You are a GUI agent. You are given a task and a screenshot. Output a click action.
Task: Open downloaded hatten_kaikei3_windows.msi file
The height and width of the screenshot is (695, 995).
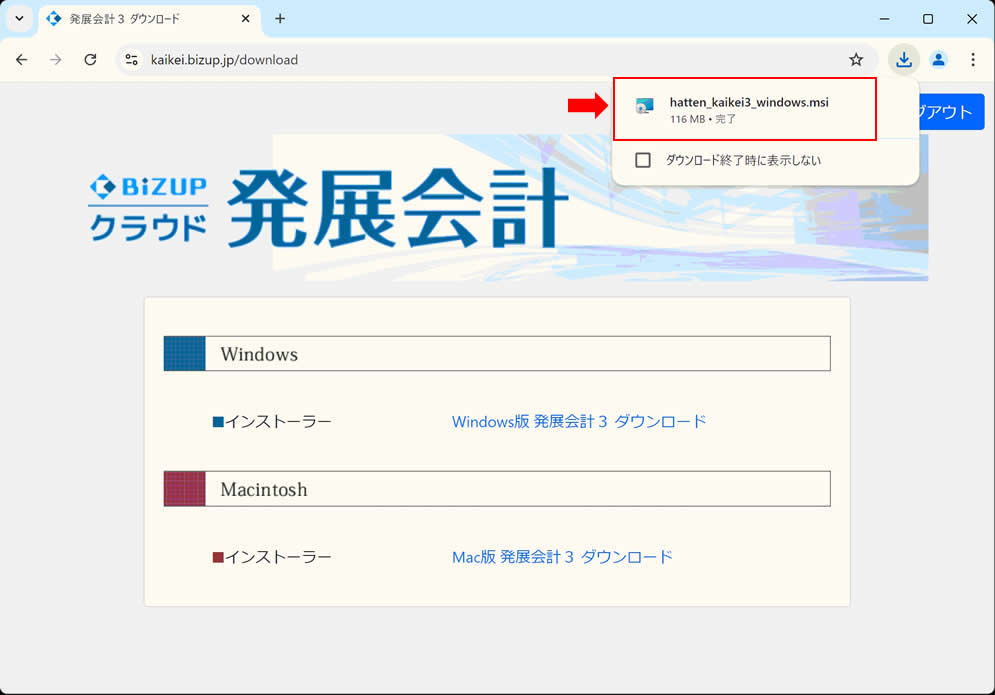click(x=746, y=109)
